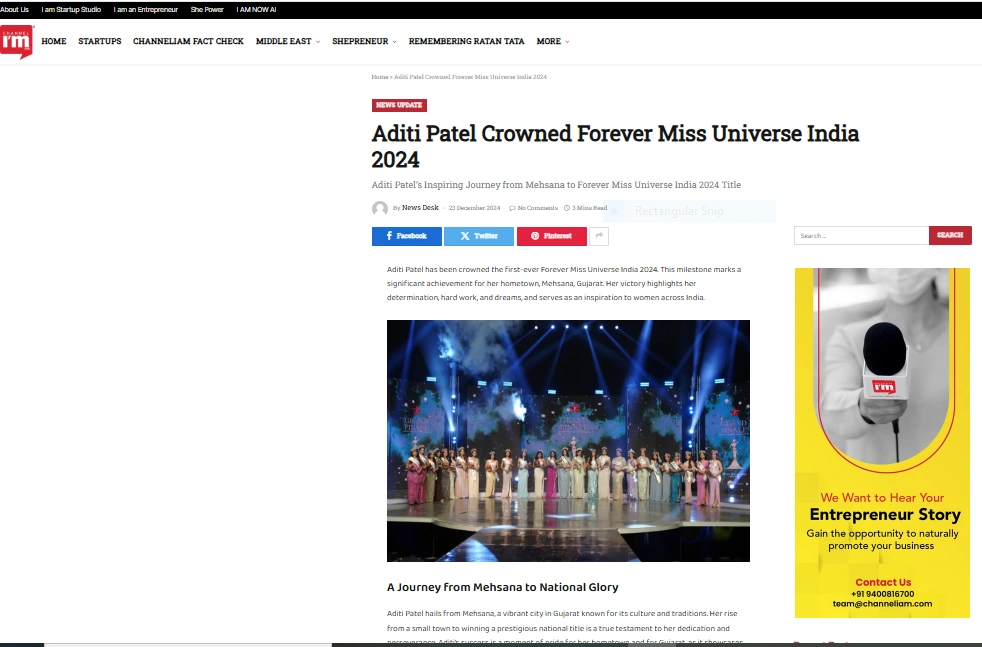Share the article via the X Twitter icon
982x647 pixels.
tap(478, 236)
